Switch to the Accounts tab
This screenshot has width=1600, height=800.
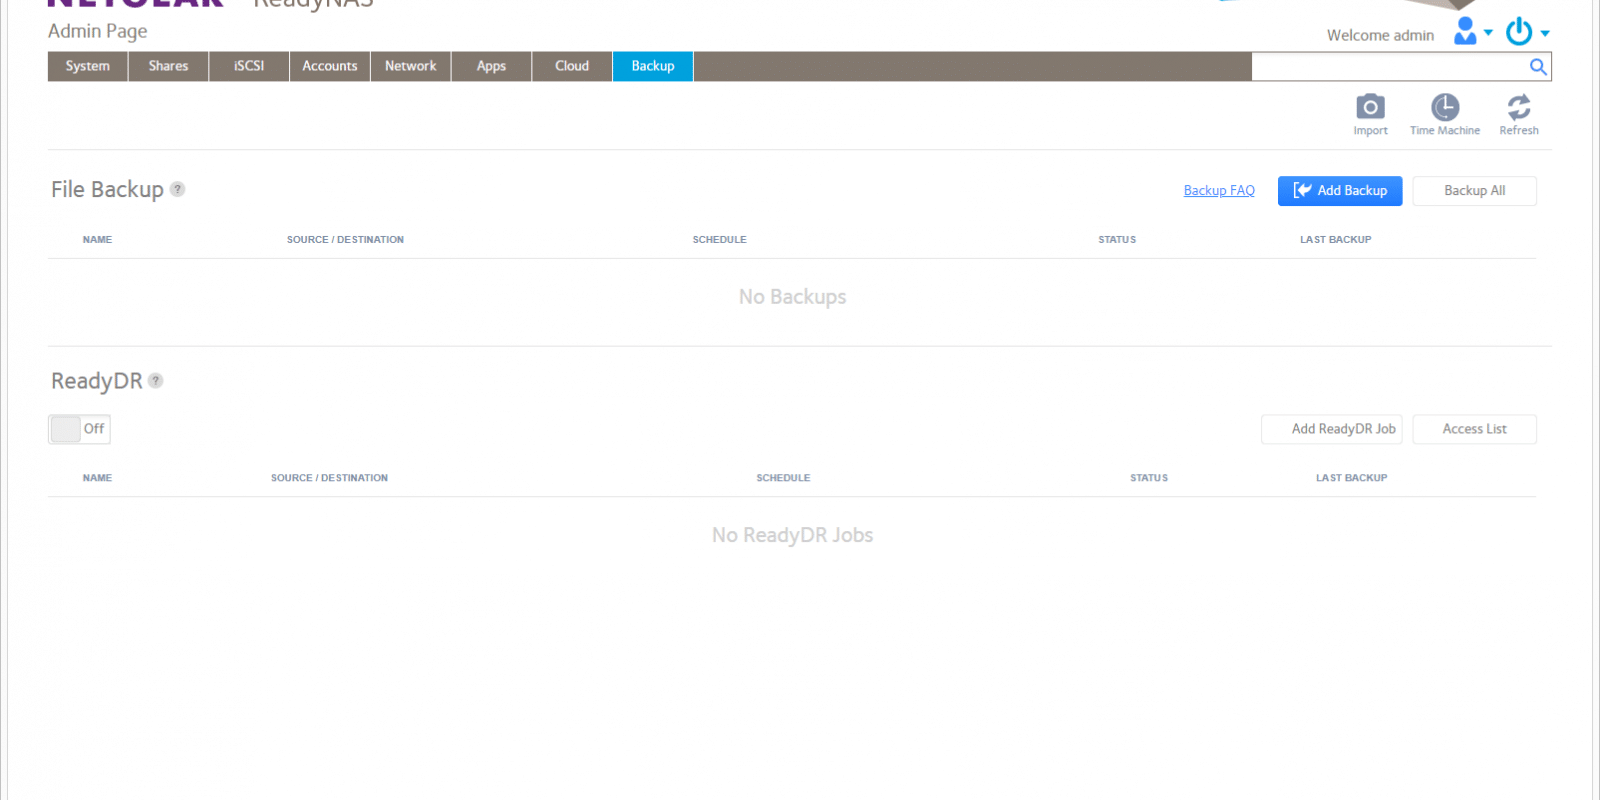[330, 66]
